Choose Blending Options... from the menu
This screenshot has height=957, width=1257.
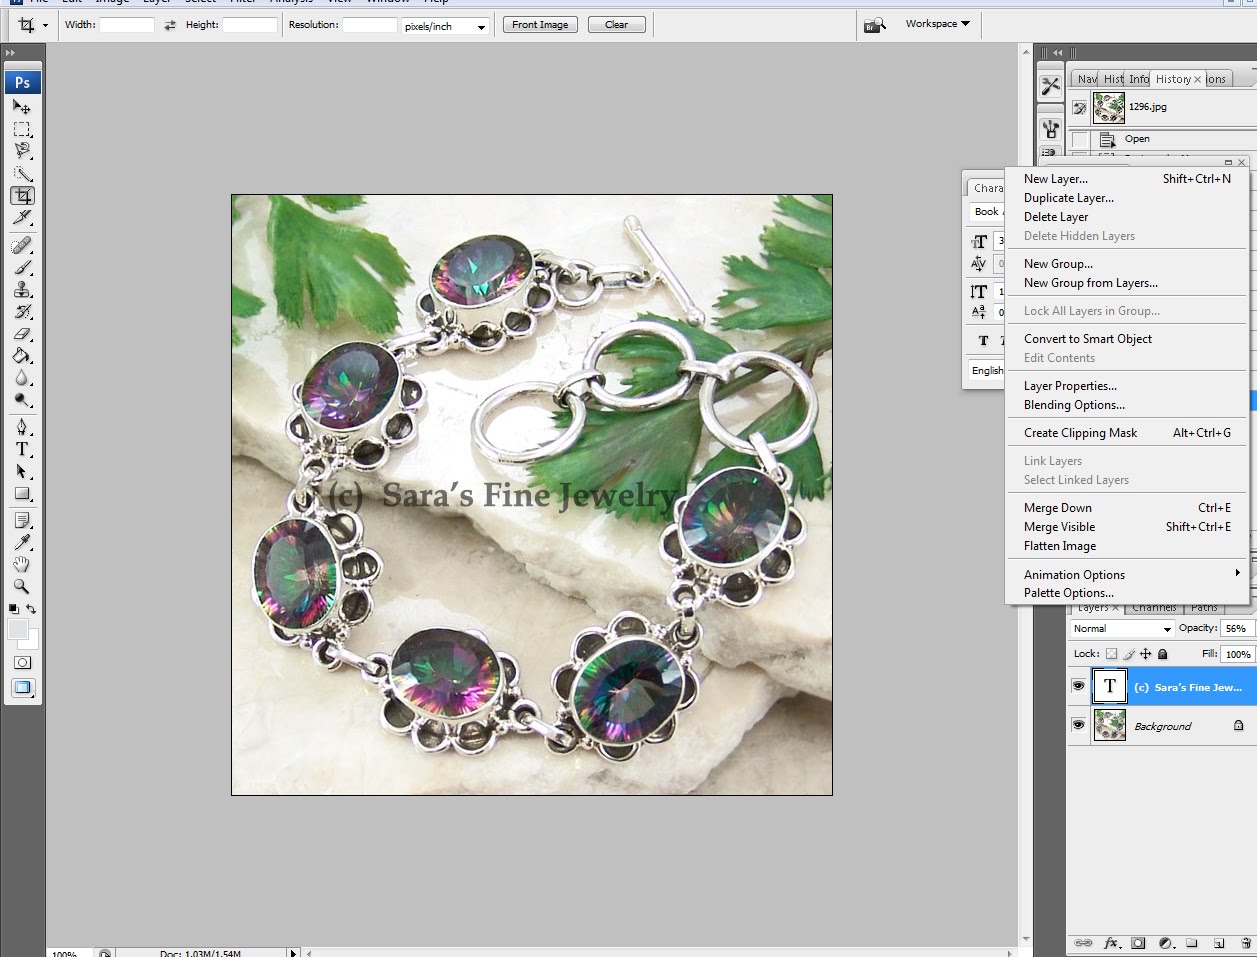pos(1074,405)
